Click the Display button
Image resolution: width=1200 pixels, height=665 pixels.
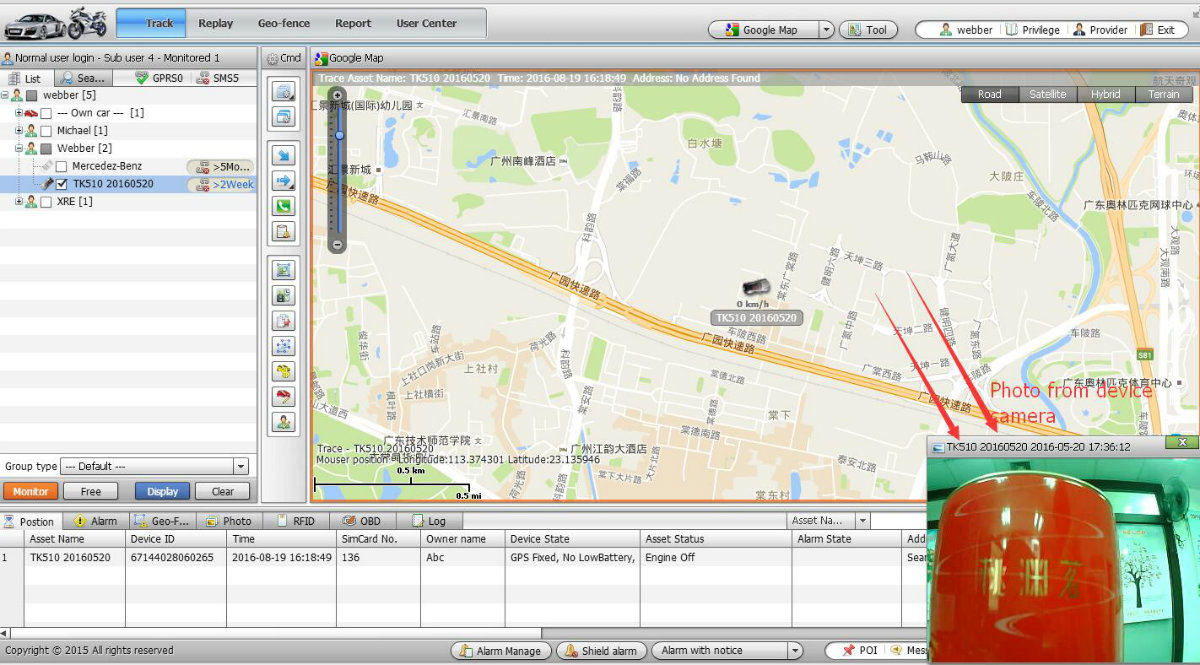click(x=163, y=491)
